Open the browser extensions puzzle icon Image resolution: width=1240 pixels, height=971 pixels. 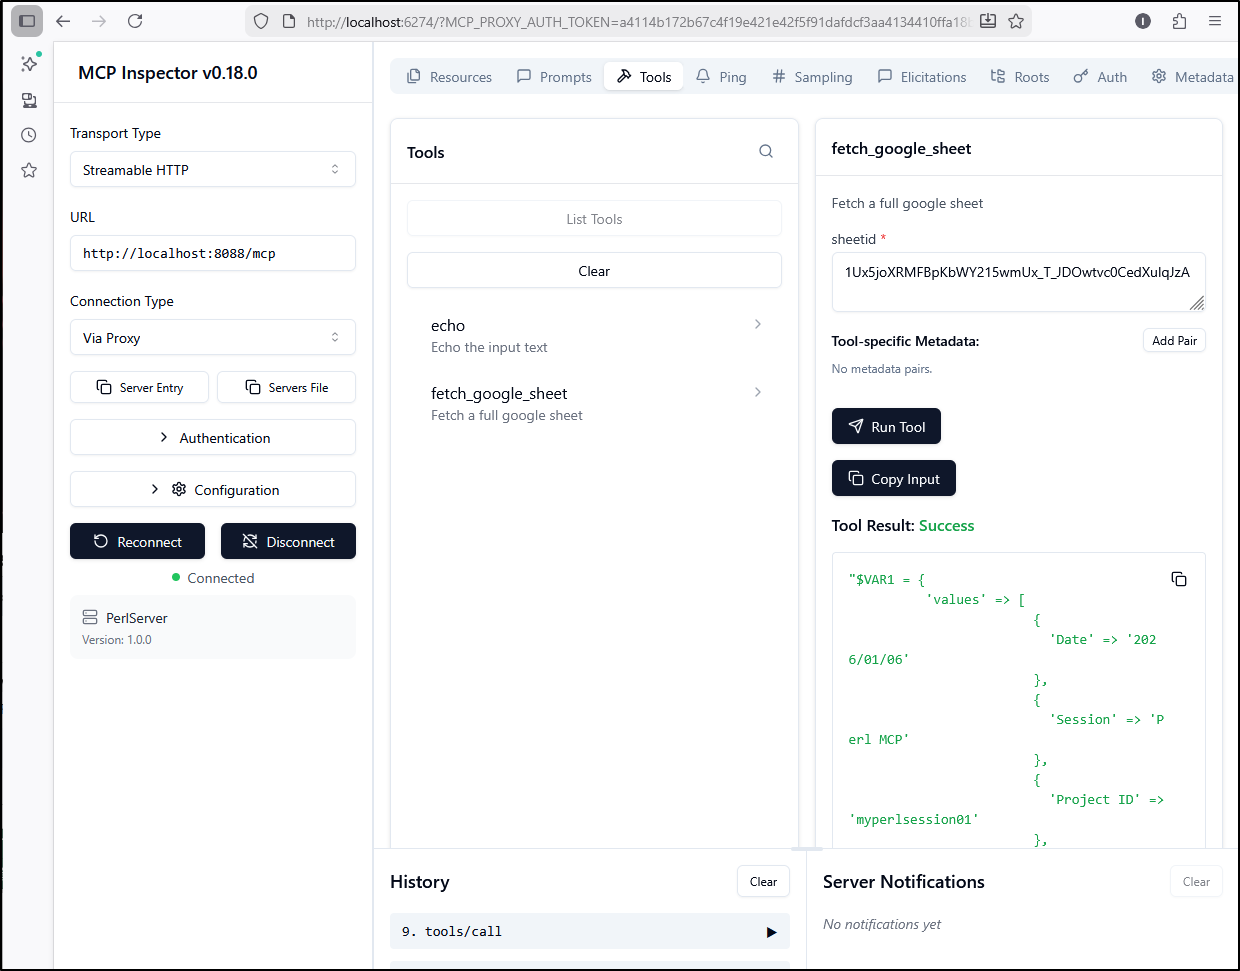[x=1179, y=21]
